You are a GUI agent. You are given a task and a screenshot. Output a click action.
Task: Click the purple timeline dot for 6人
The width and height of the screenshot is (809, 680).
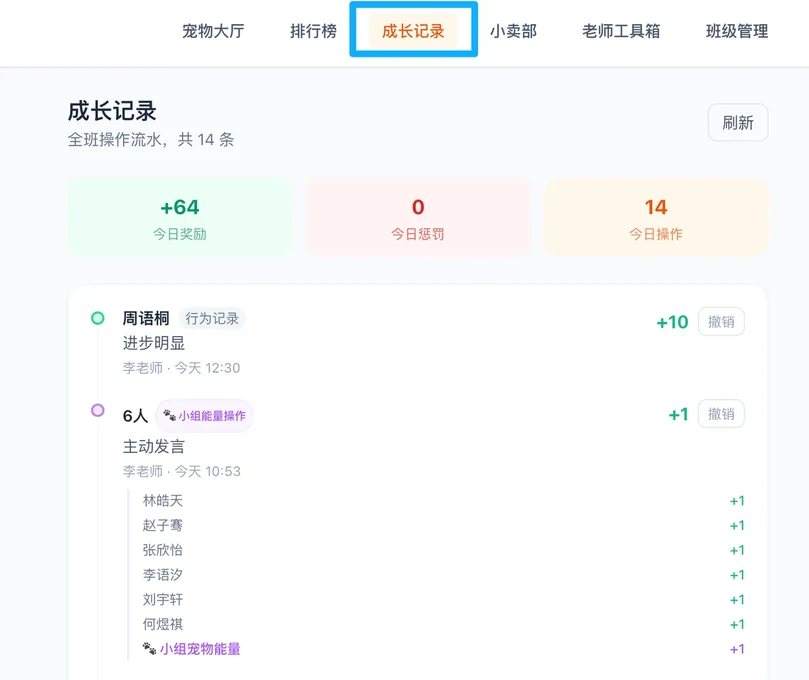coord(98,410)
